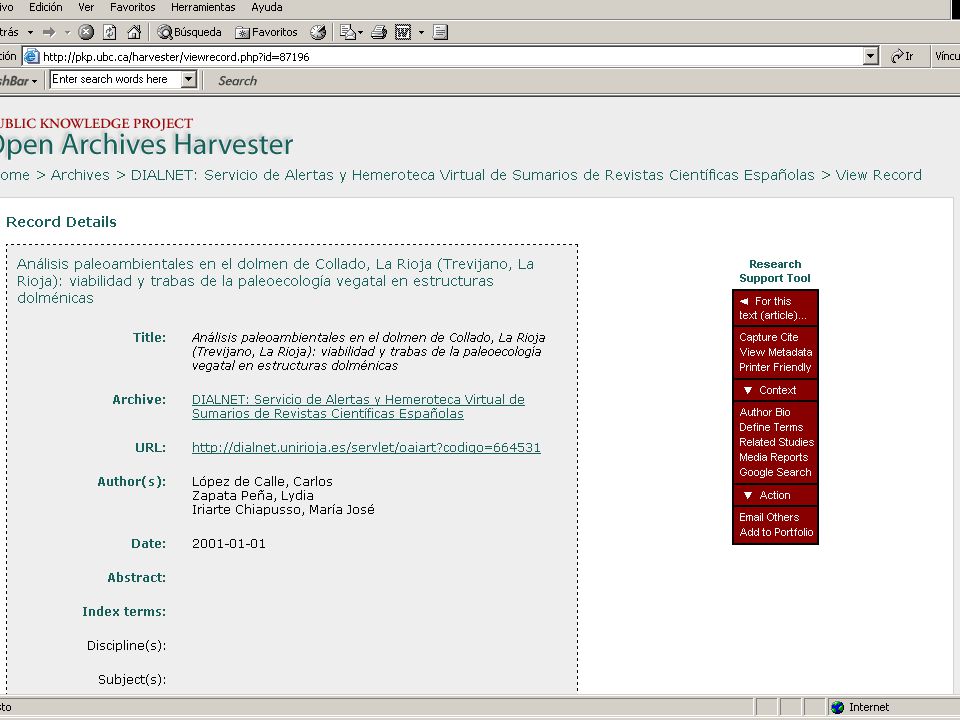Image resolution: width=960 pixels, height=720 pixels.
Task: Click View Metadata link
Action: 776,352
